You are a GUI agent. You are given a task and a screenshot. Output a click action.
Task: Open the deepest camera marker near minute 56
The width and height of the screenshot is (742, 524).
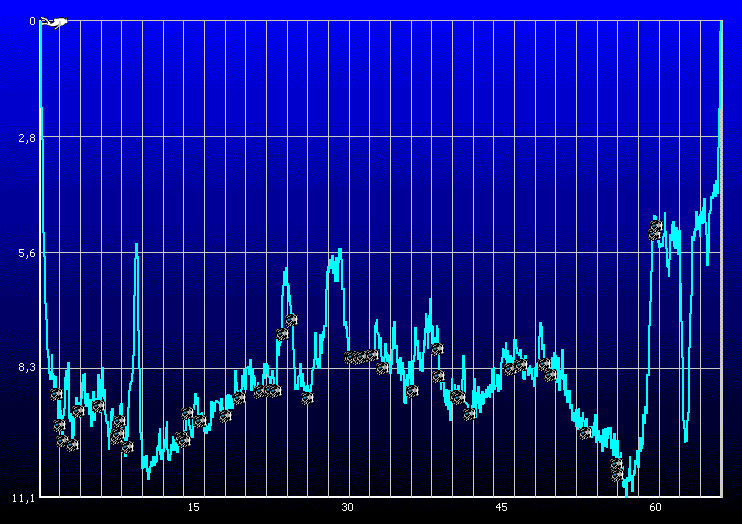coord(617,475)
